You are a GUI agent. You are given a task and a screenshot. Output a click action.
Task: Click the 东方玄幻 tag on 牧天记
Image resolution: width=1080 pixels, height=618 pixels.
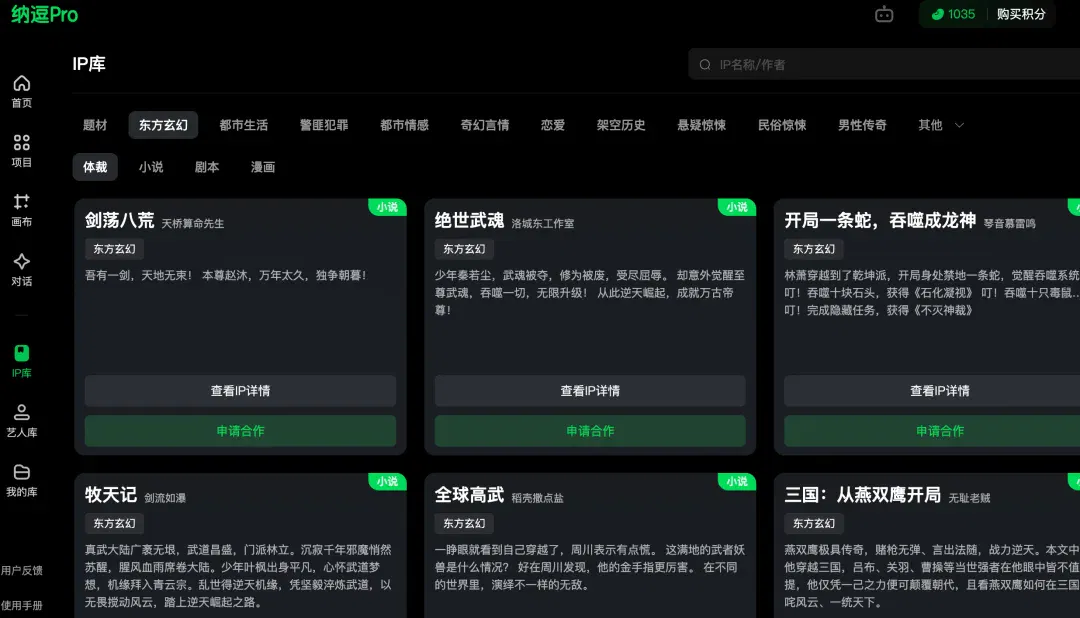click(x=114, y=524)
